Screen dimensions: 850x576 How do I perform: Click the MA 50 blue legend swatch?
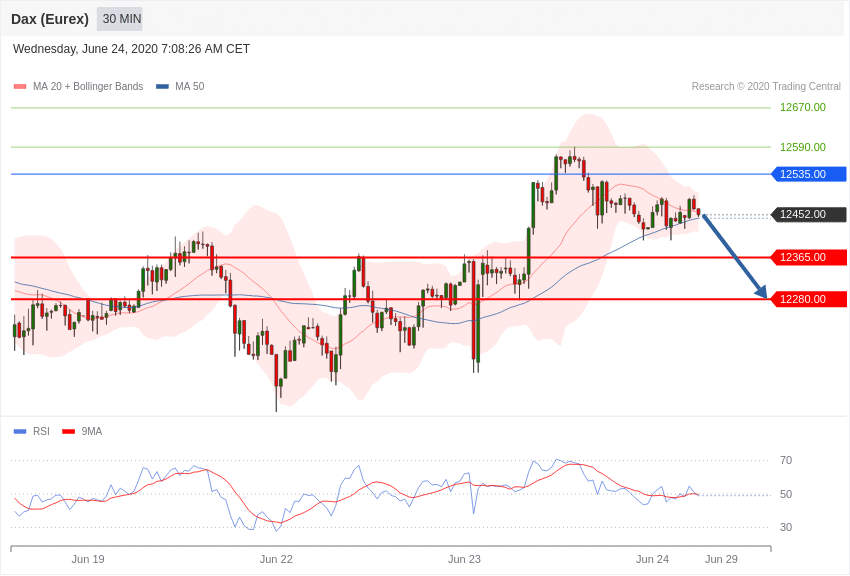pyautogui.click(x=162, y=87)
